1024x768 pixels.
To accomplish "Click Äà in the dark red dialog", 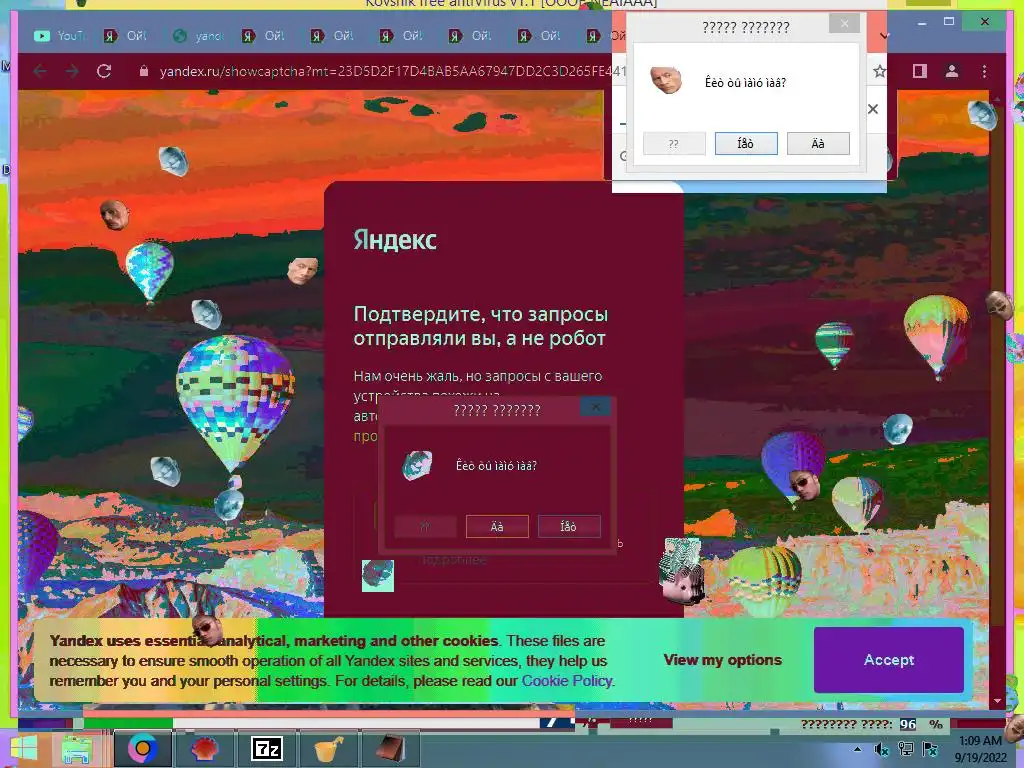I will point(497,526).
